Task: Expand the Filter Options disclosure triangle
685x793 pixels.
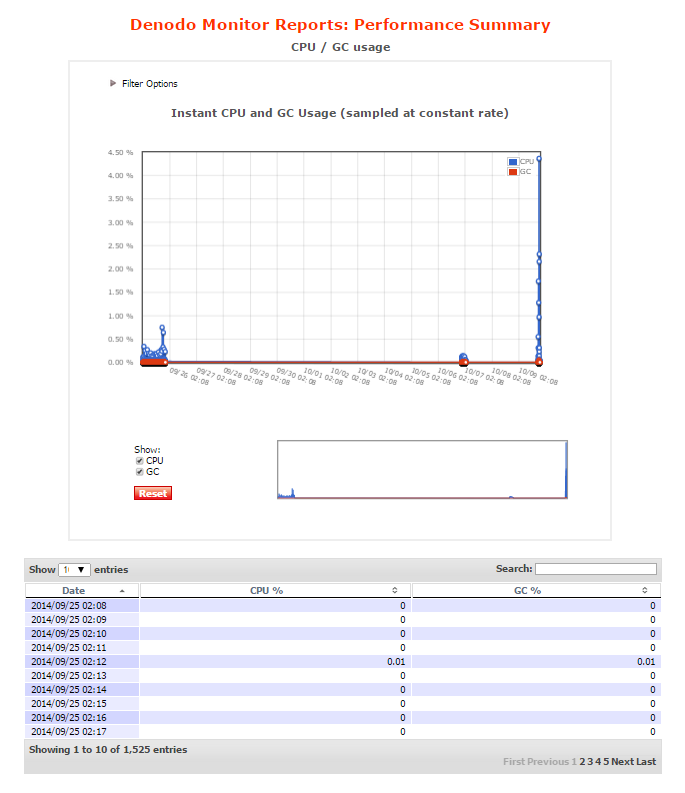Action: point(113,83)
